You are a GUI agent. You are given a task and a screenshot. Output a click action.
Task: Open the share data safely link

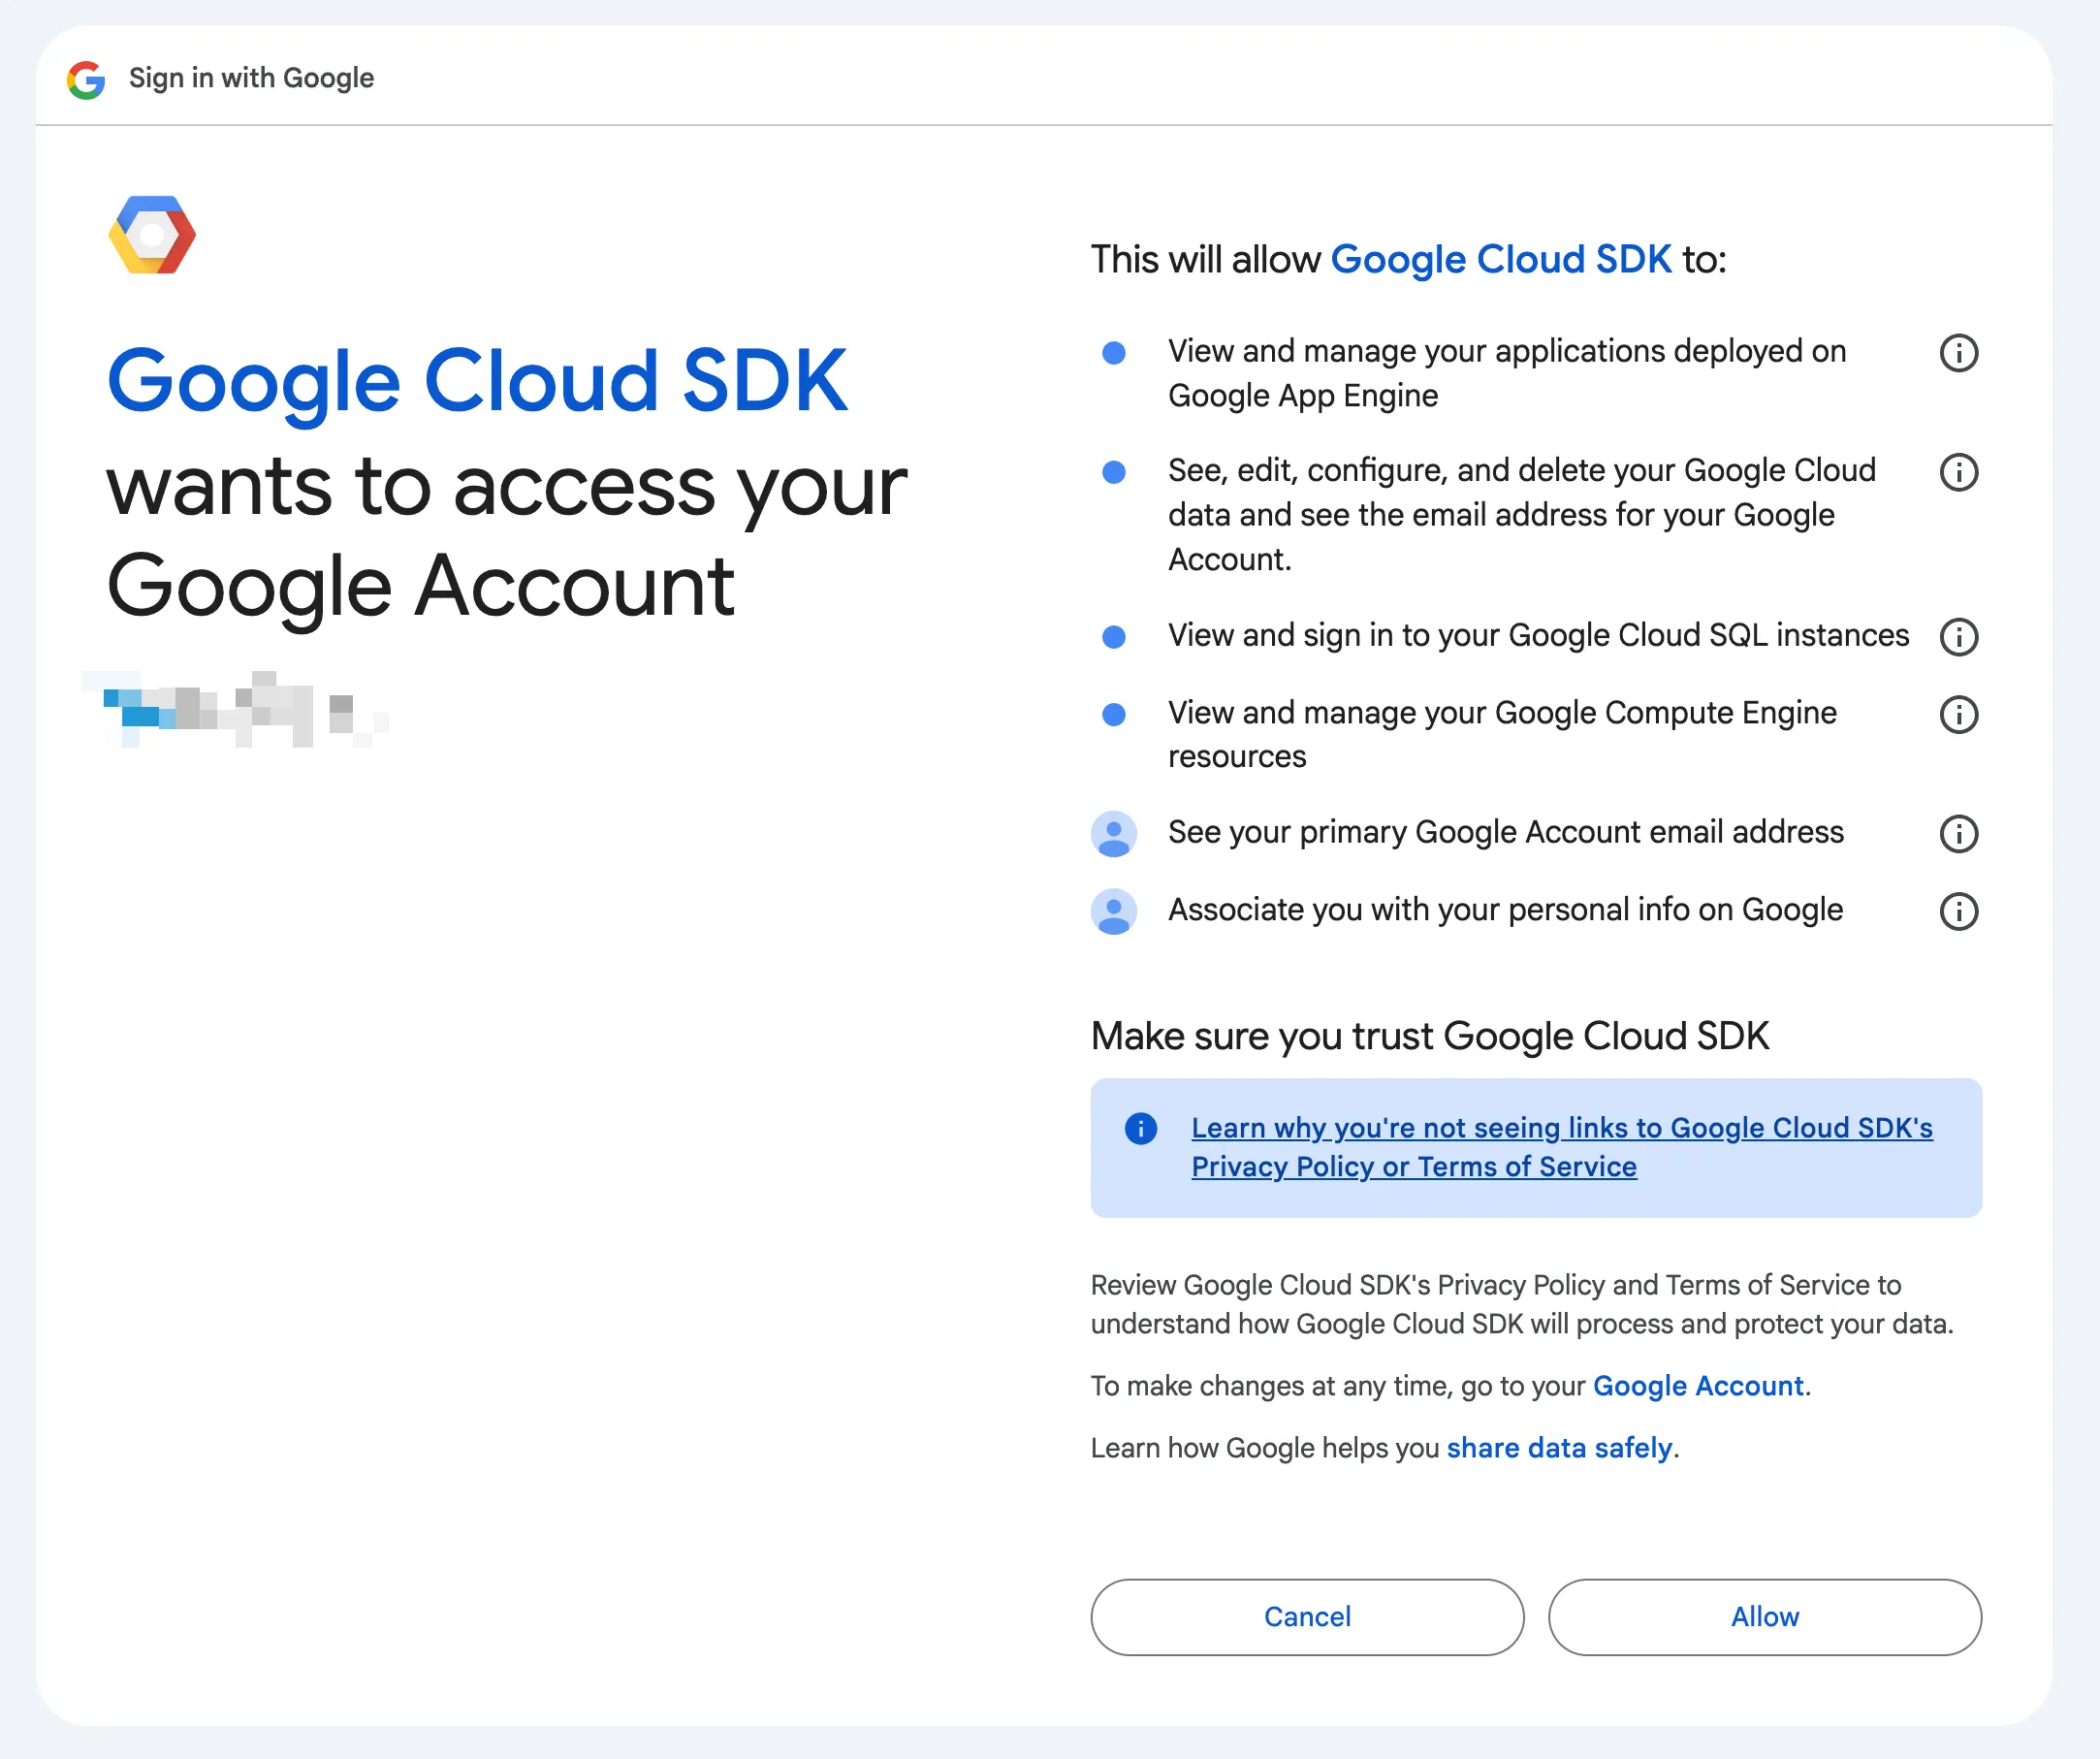1559,1448
